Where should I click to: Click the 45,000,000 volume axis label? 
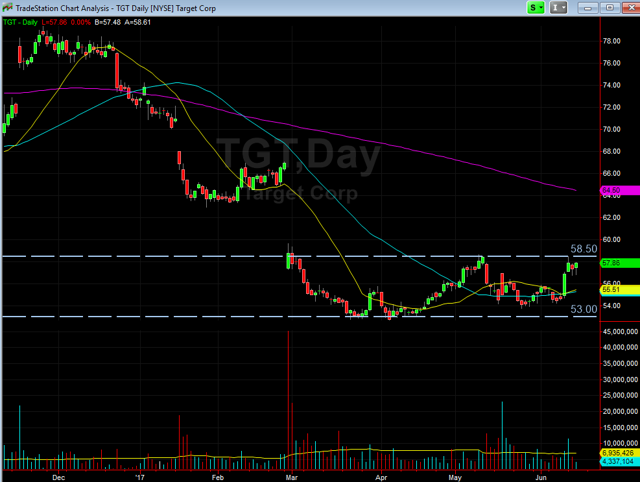(620, 331)
